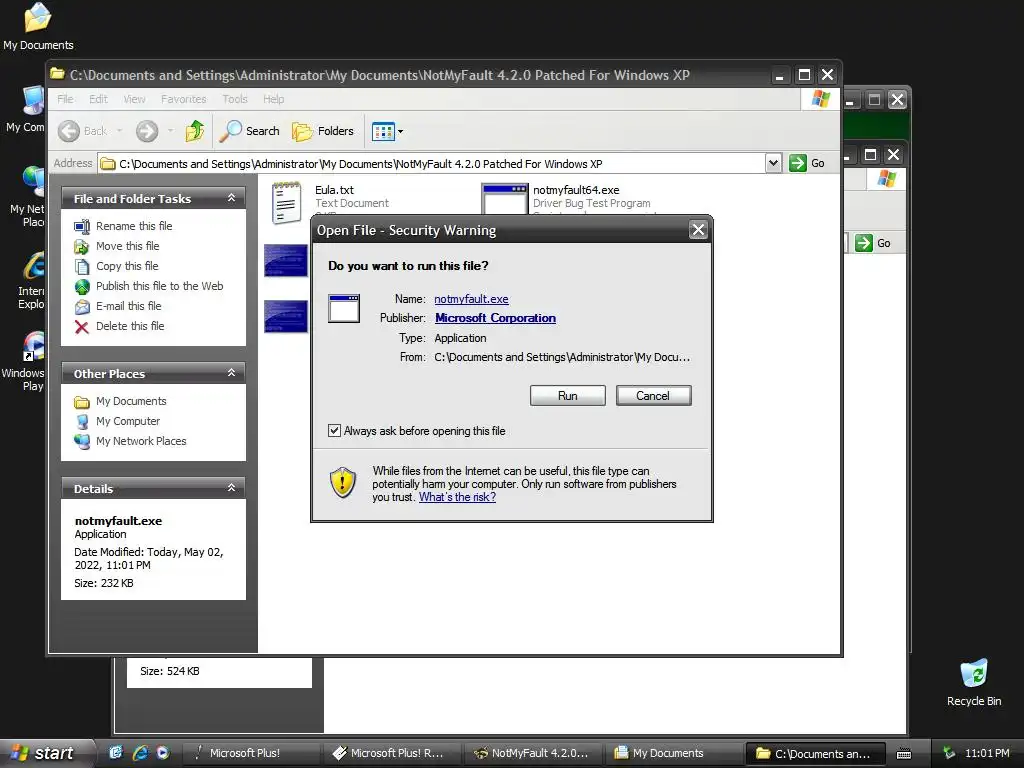This screenshot has height=768, width=1024.
Task: Click the C:\Documents an... taskbar button
Action: [815, 754]
